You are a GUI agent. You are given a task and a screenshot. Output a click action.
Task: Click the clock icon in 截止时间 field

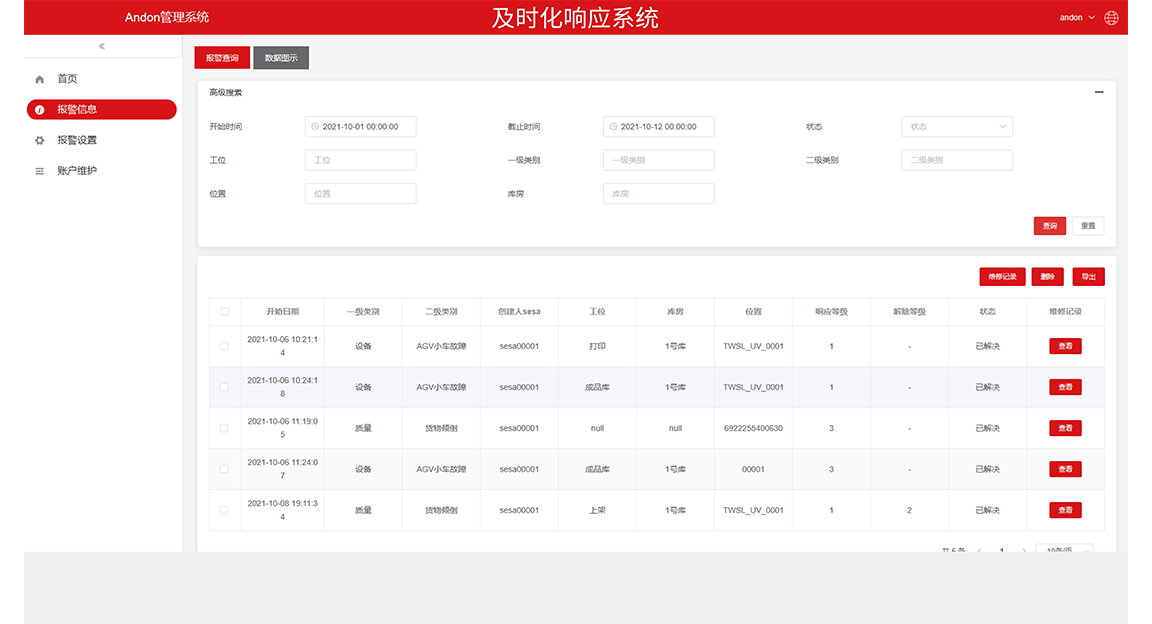click(611, 126)
